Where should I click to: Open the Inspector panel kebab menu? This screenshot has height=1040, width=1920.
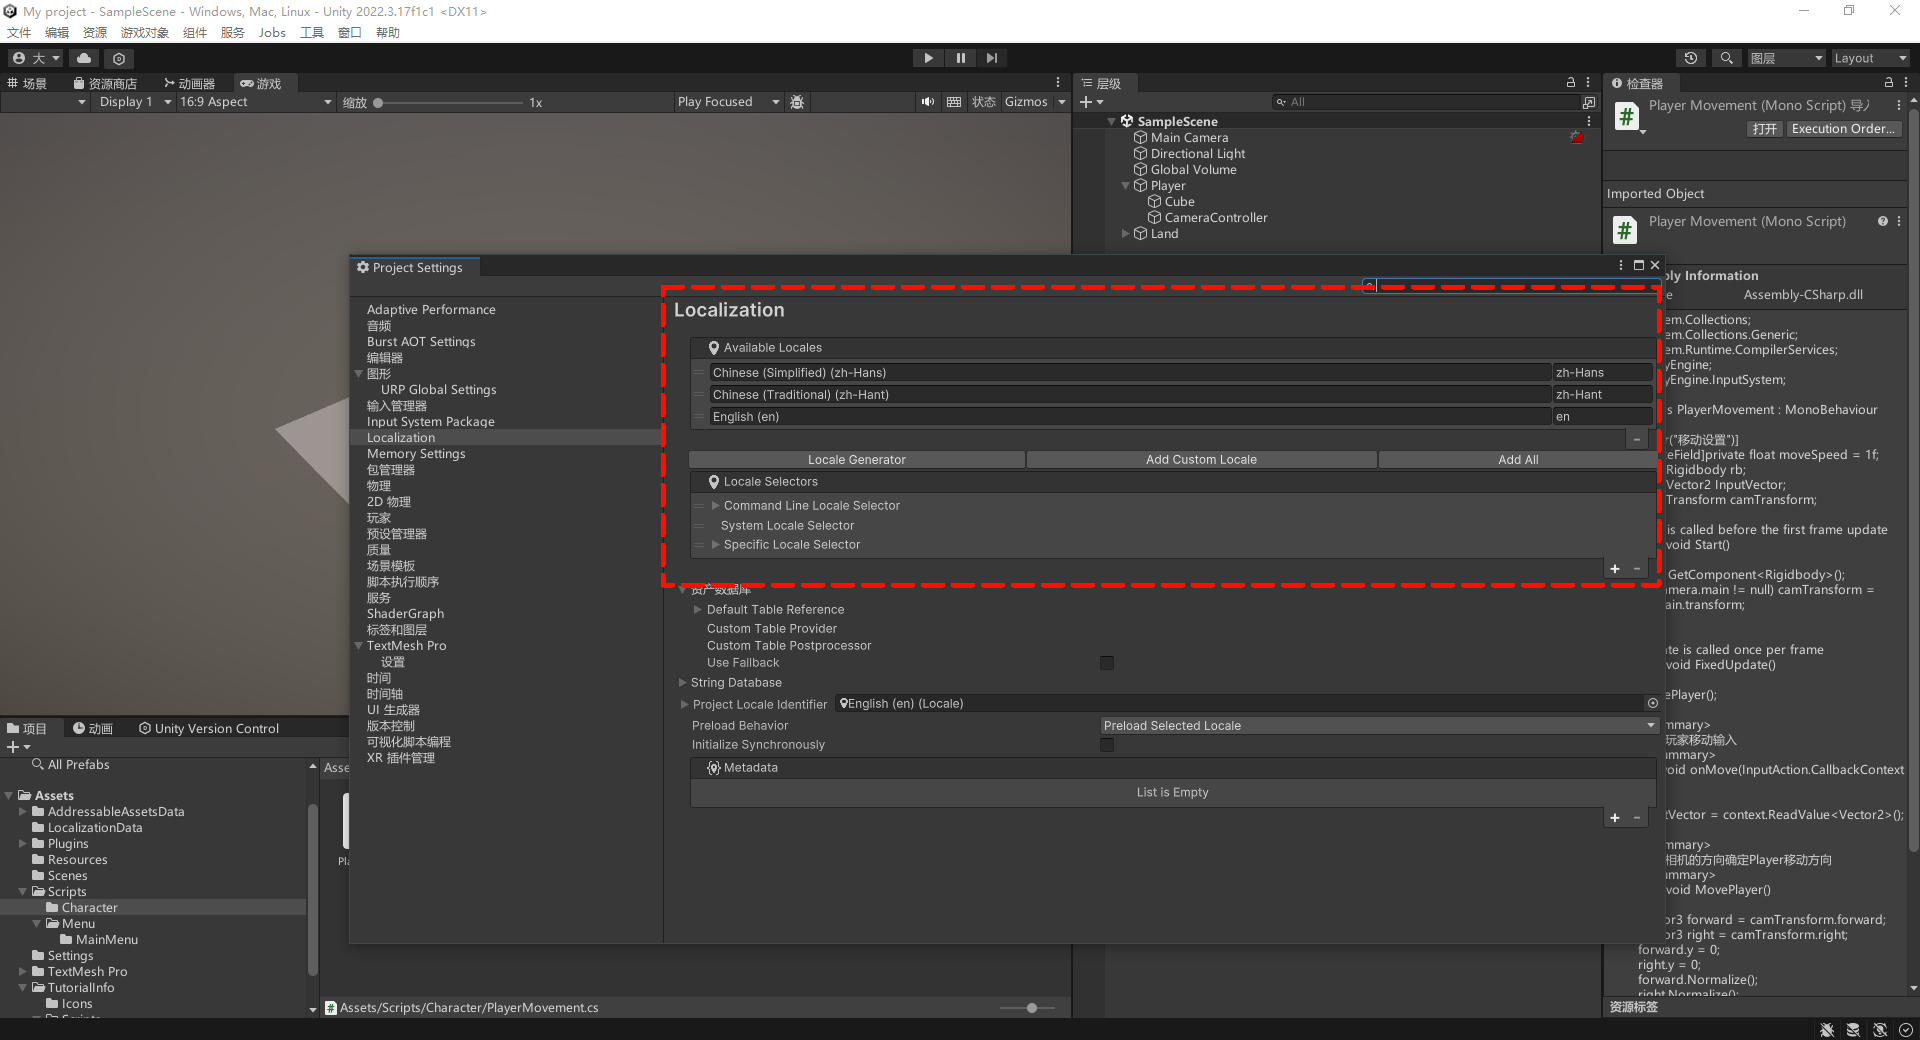point(1905,83)
